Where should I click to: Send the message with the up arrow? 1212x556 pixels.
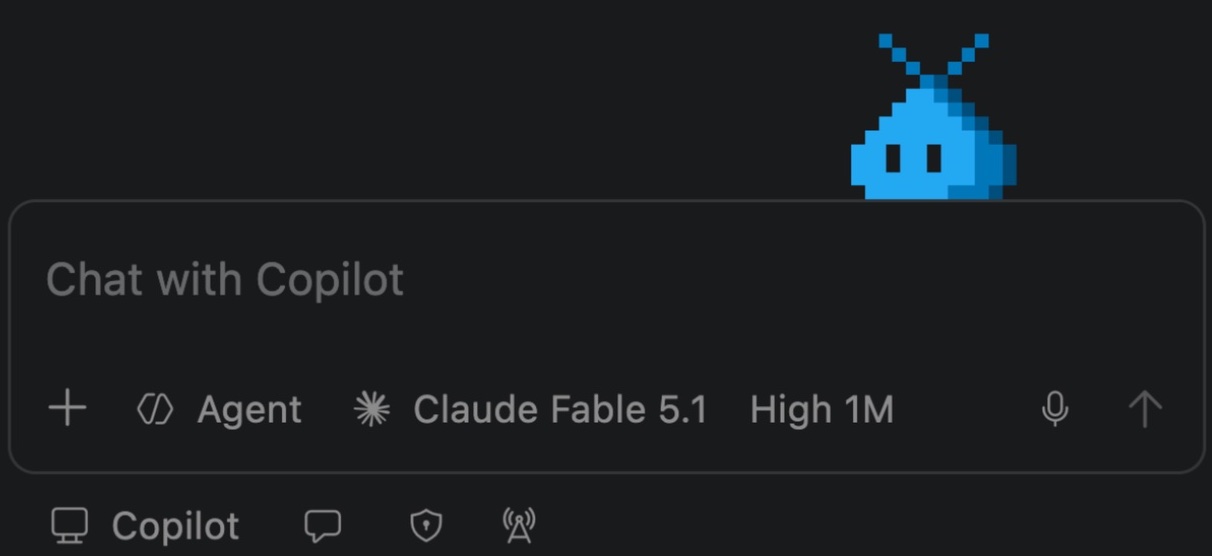coord(1145,409)
